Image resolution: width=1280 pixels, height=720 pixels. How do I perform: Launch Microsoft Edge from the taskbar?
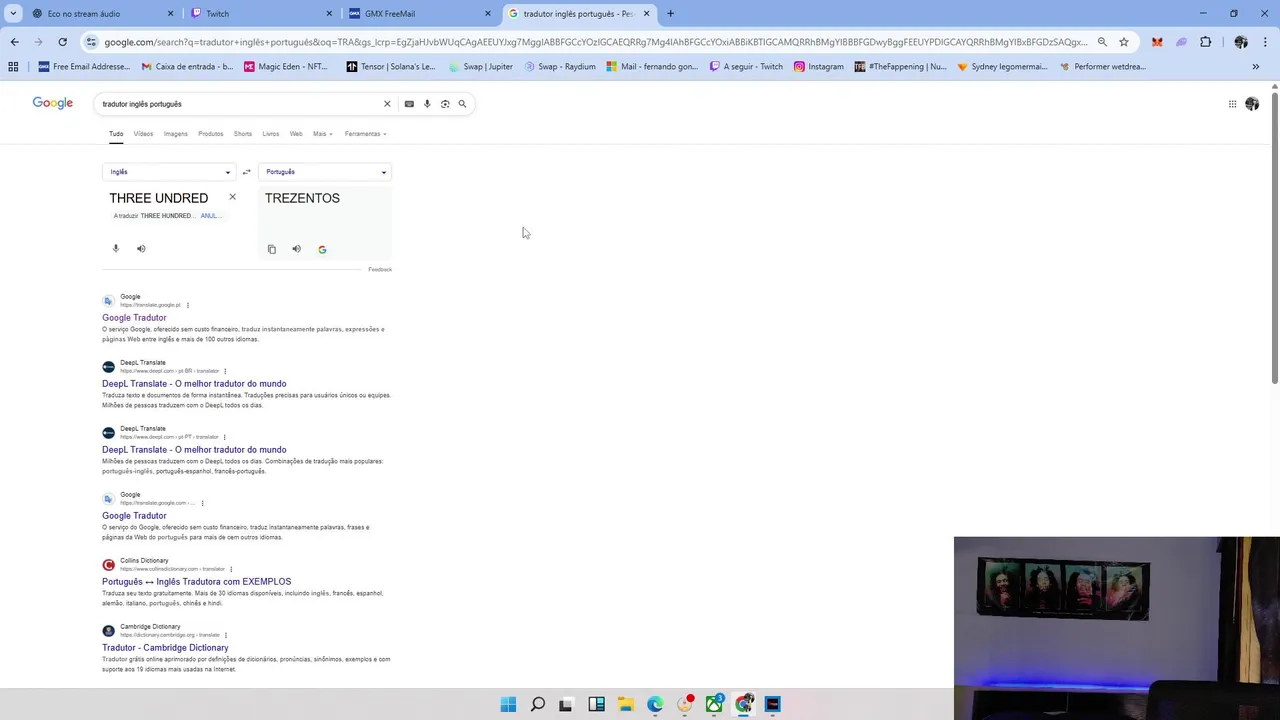(655, 704)
